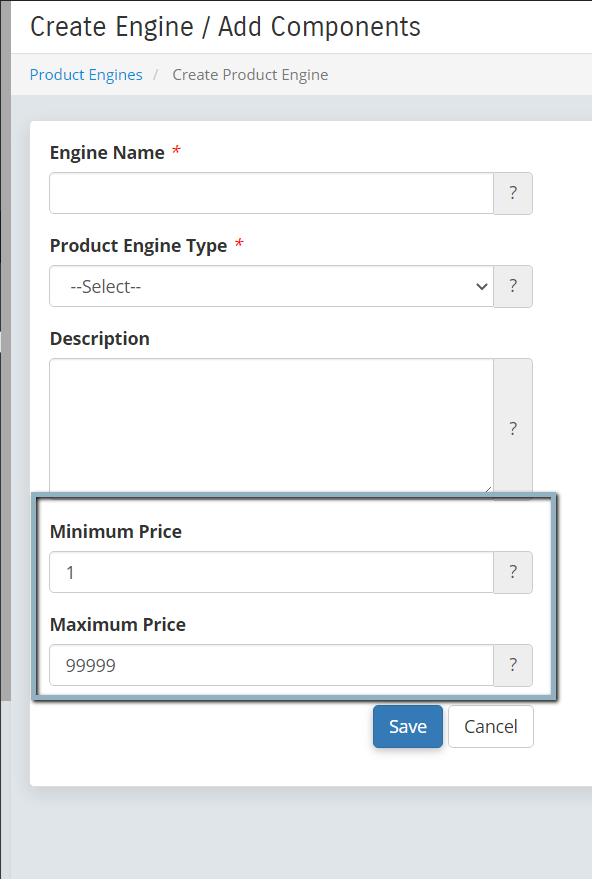Click the Engine Name label
Viewport: 592px width, 879px height.
tap(107, 152)
